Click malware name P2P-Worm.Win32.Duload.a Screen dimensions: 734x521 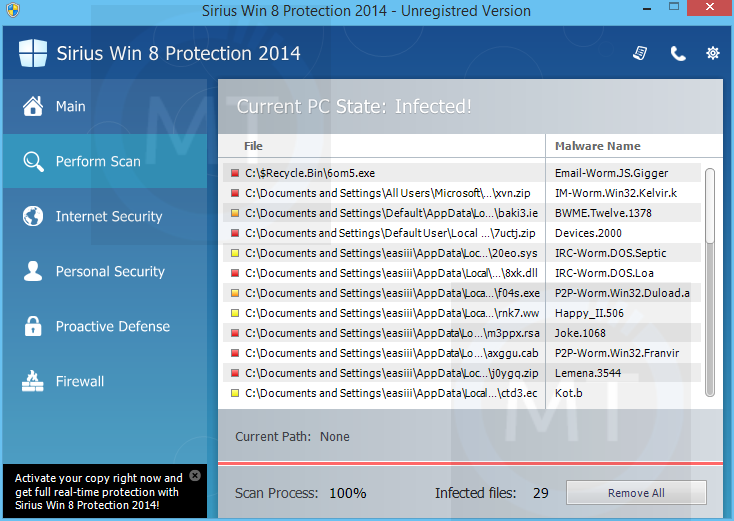click(x=622, y=293)
